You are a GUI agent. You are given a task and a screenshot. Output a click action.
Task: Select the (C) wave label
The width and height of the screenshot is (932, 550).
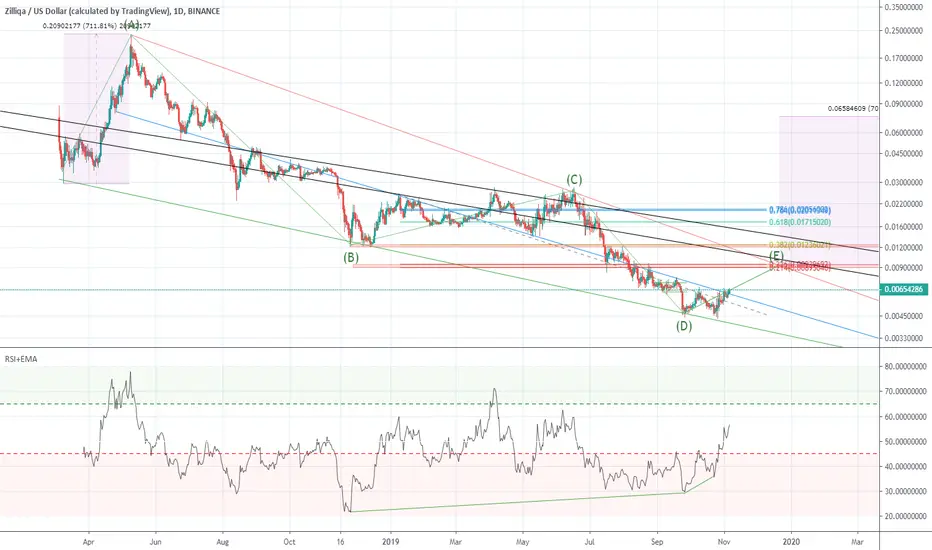pos(574,180)
